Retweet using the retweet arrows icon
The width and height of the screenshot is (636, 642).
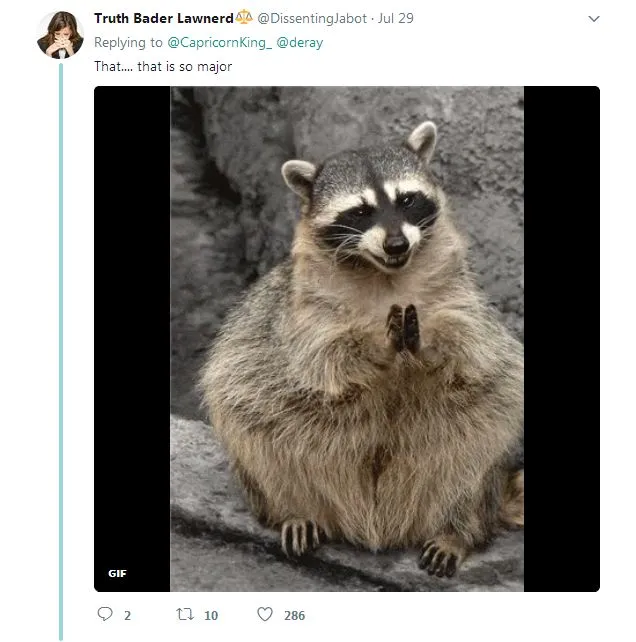point(185,614)
